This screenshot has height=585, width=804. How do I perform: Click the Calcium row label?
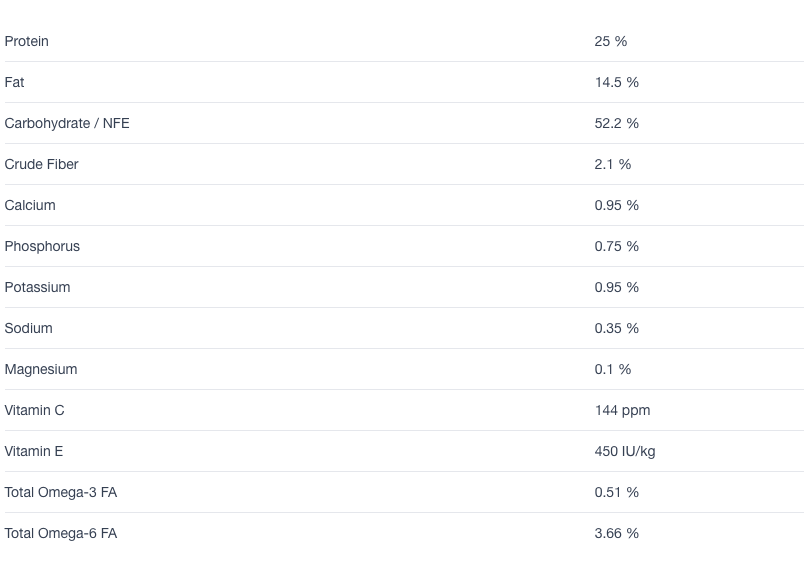[30, 205]
